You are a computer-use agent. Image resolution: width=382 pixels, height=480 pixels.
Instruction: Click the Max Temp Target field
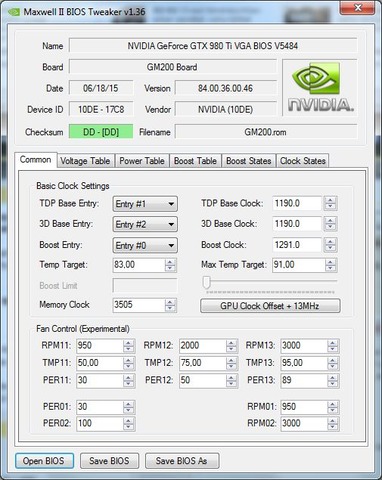(298, 265)
